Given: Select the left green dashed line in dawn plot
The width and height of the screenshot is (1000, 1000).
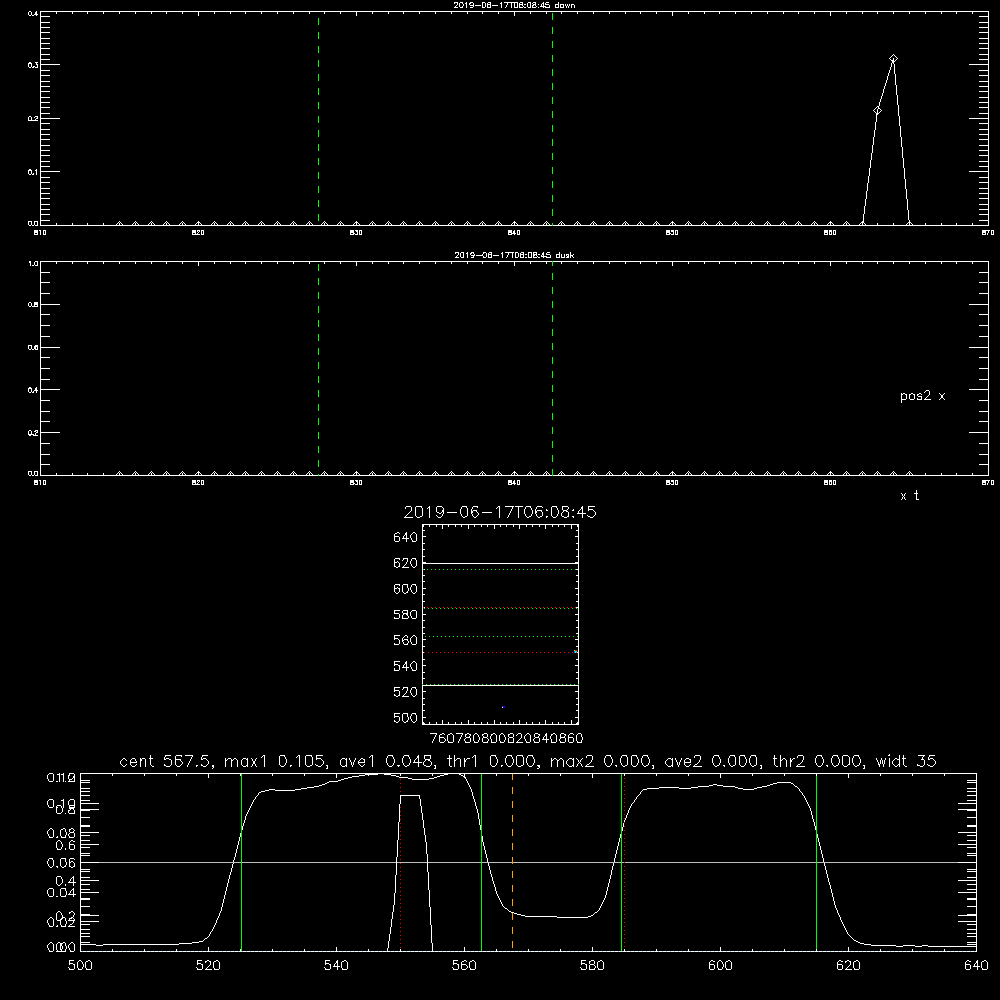Looking at the screenshot, I should click(x=318, y=118).
